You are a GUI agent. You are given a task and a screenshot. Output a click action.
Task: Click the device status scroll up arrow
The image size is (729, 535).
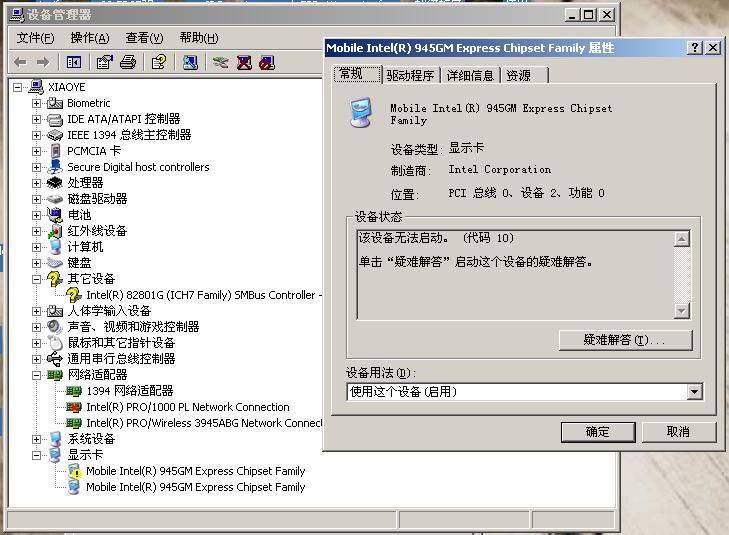coord(681,239)
